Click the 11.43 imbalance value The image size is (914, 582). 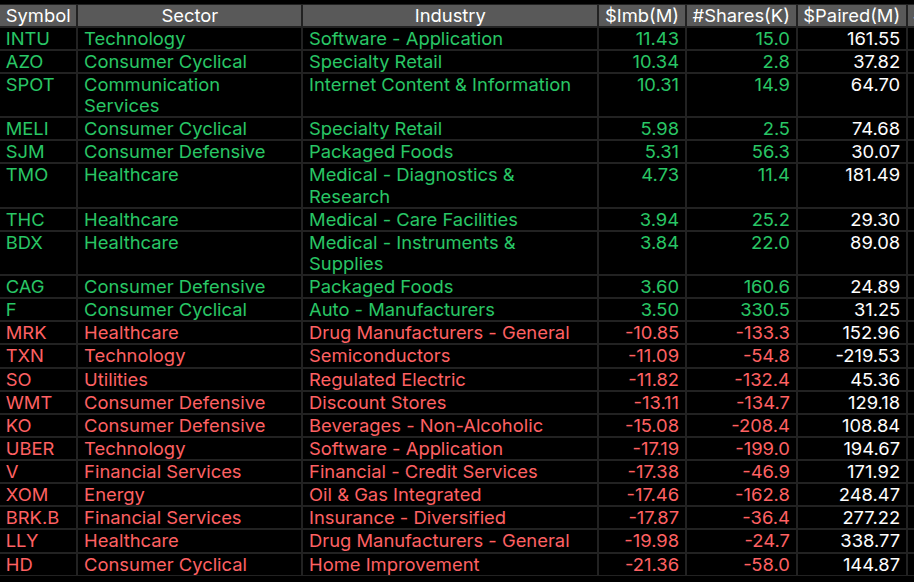tap(657, 39)
